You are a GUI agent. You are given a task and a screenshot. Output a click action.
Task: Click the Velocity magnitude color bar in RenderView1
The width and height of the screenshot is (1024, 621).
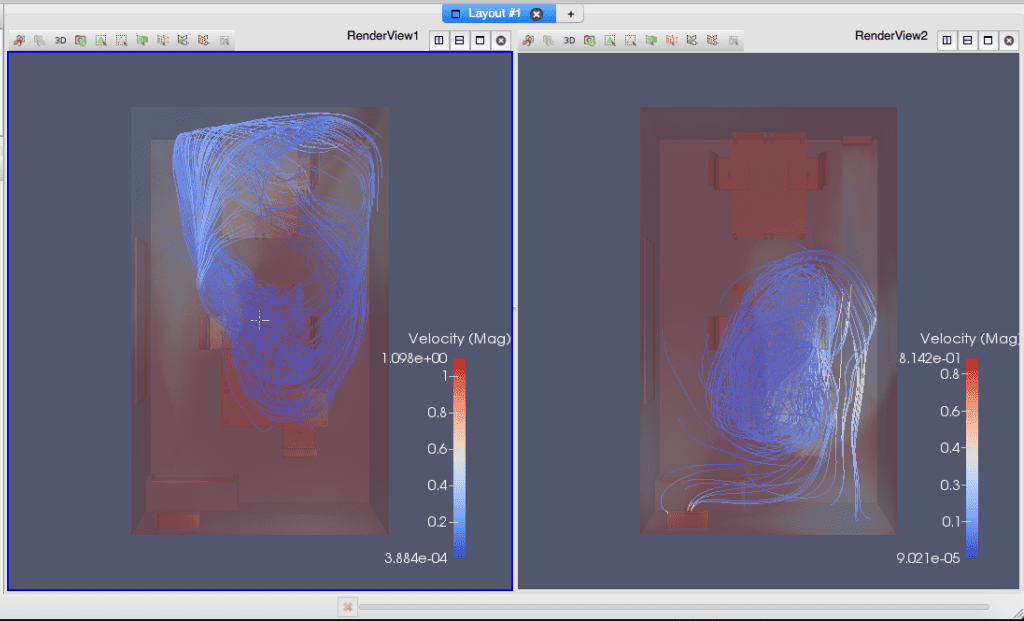point(460,450)
